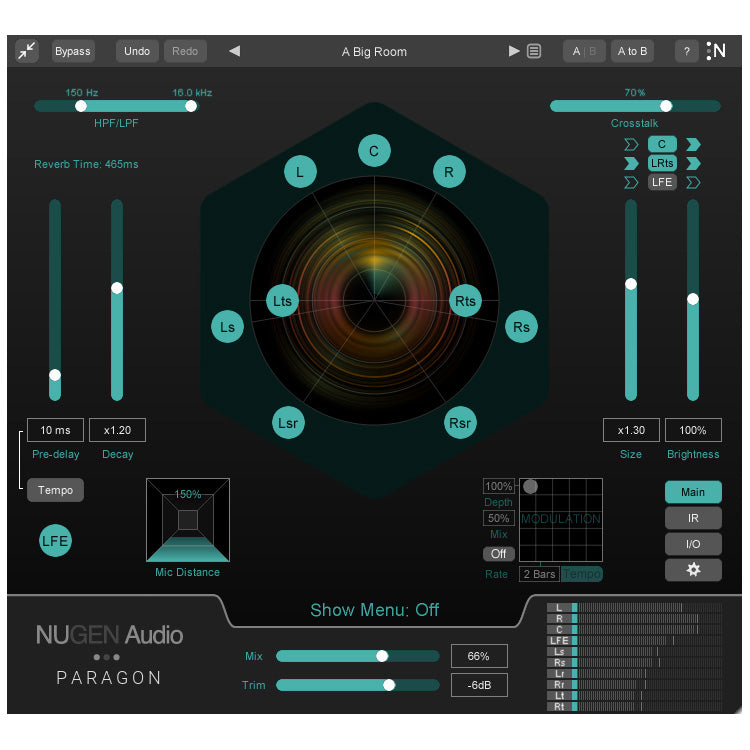Click the Mic Distance room display
This screenshot has width=750, height=750.
pyautogui.click(x=188, y=520)
